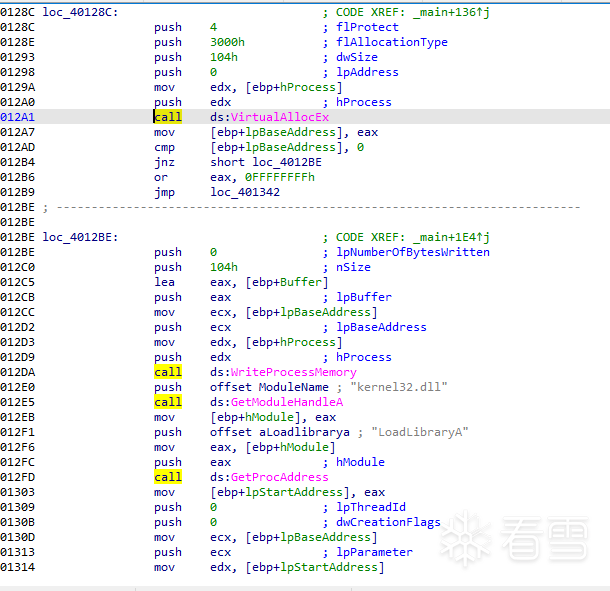Click the flProtect comment
The image size is (610, 591).
(x=367, y=27)
